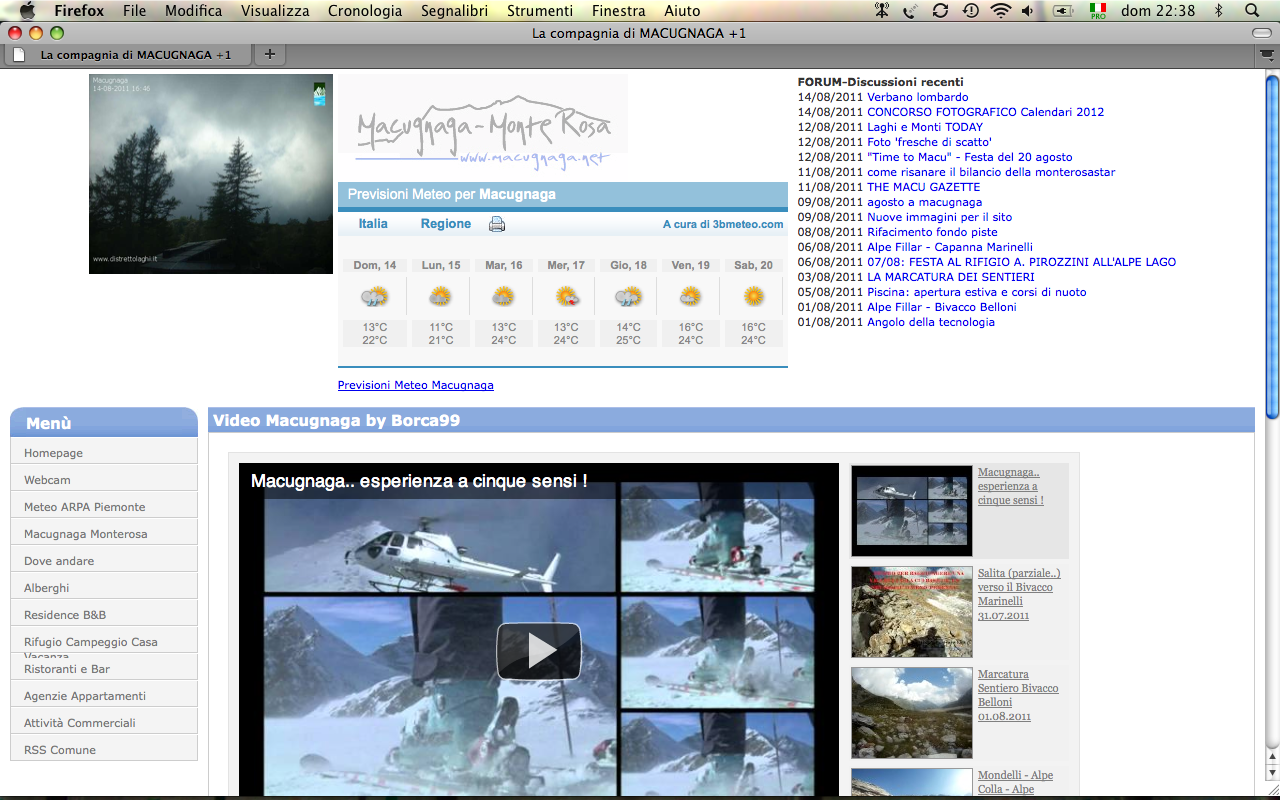Viewport: 1280px width, 800px height.
Task: Open LA MARCATURA DEI SENTIERI thread
Action: [x=951, y=277]
